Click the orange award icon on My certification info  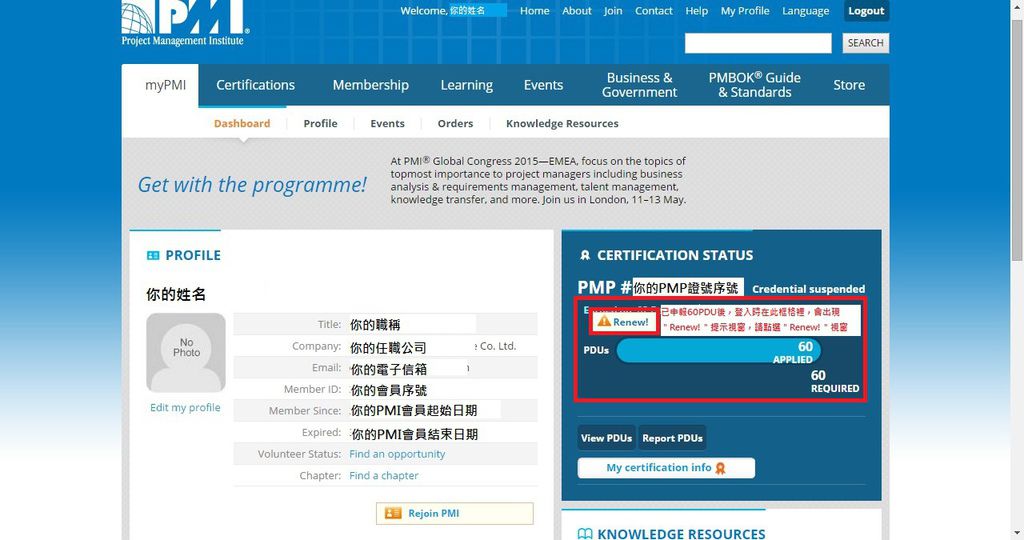click(720, 468)
